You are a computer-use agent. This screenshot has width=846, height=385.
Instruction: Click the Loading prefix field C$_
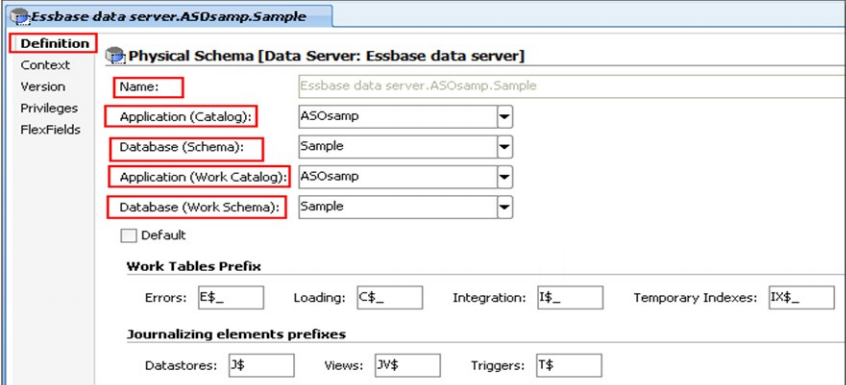click(x=390, y=298)
